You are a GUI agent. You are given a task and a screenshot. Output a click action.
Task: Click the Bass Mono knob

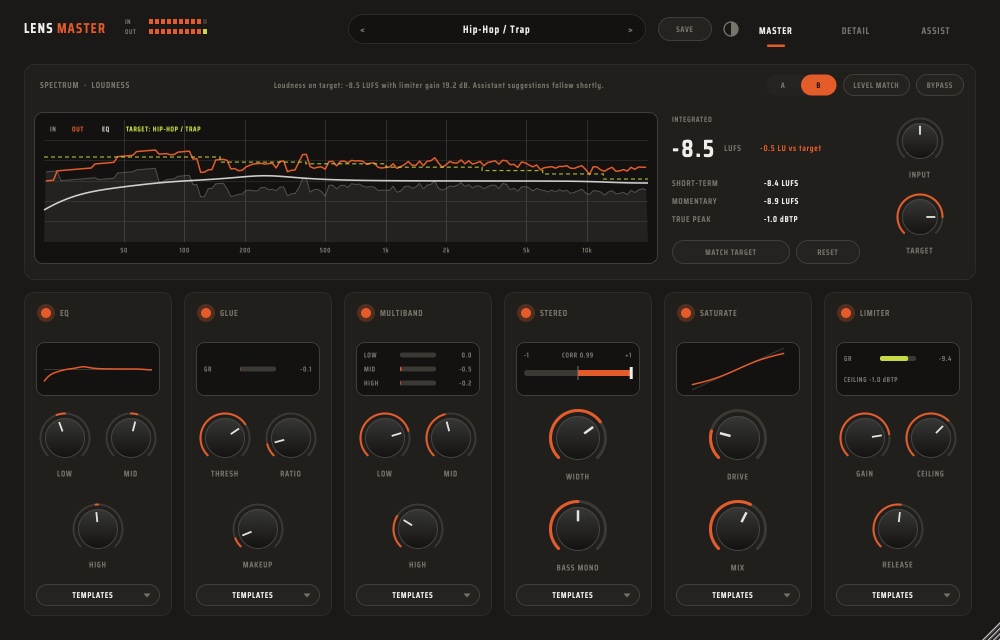[578, 529]
